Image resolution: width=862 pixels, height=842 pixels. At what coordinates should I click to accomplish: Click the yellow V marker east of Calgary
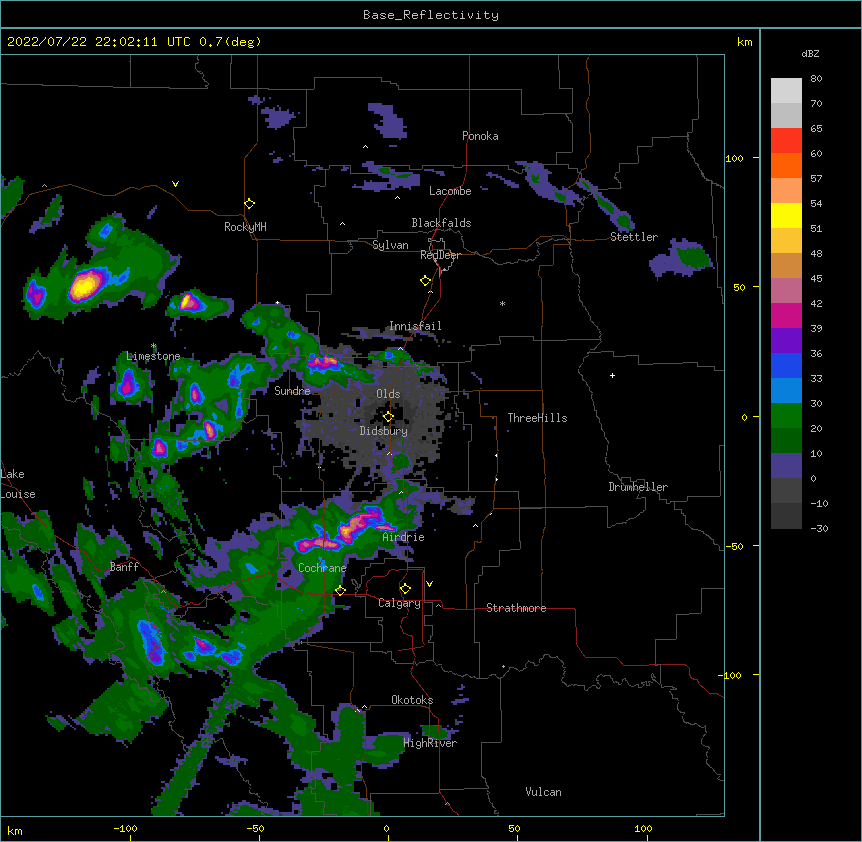pyautogui.click(x=429, y=584)
